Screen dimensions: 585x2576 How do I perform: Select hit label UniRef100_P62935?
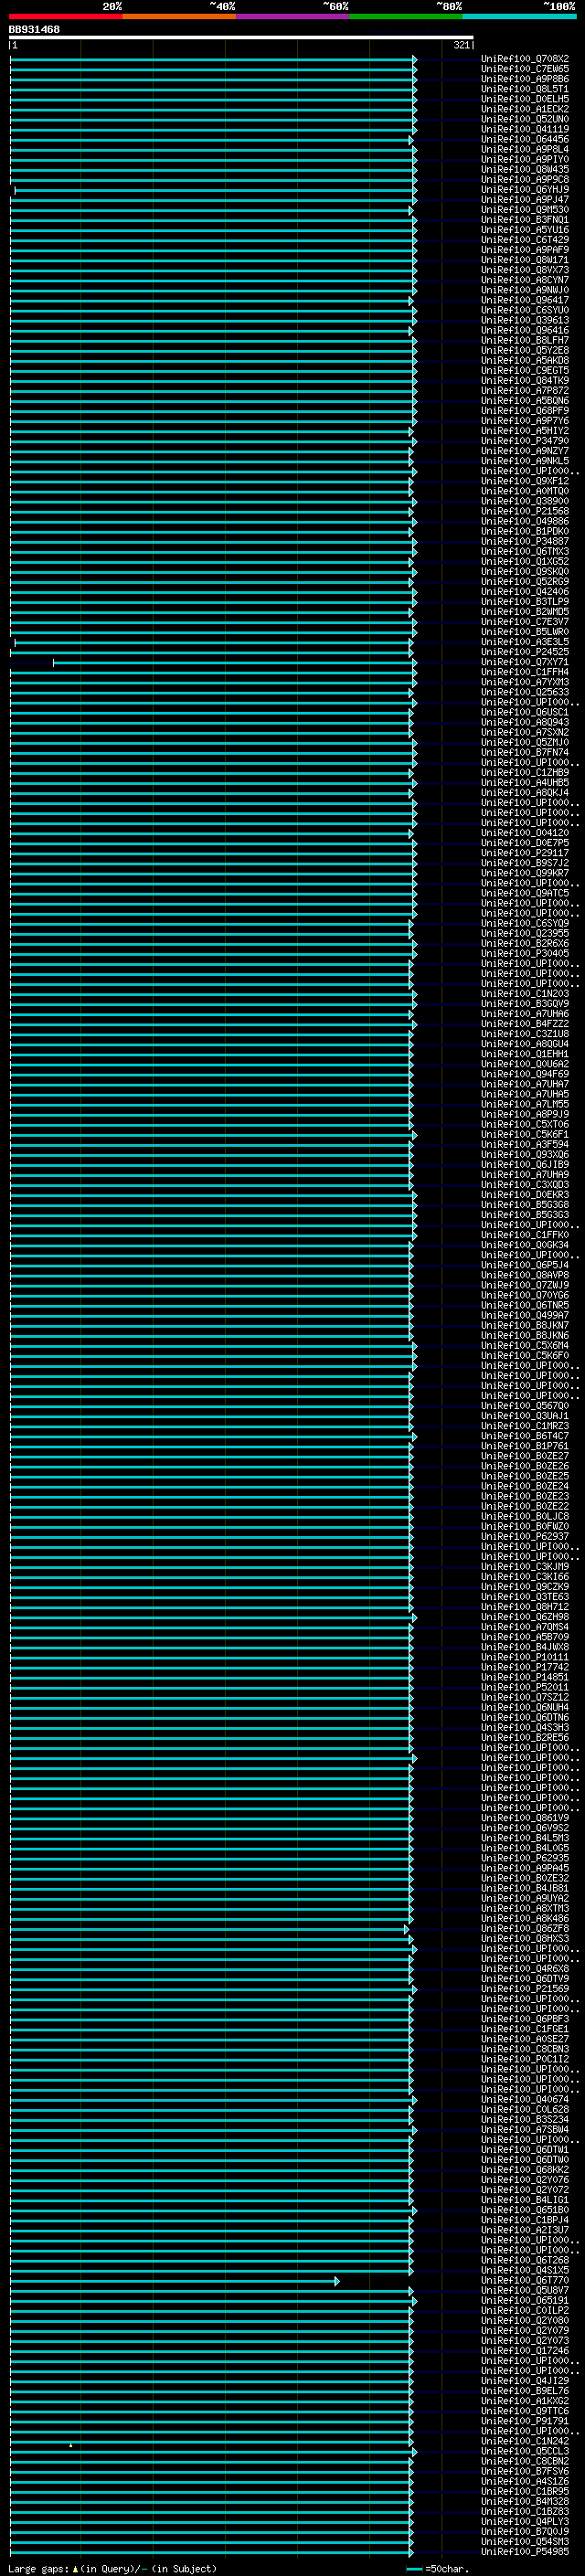[x=525, y=1858]
